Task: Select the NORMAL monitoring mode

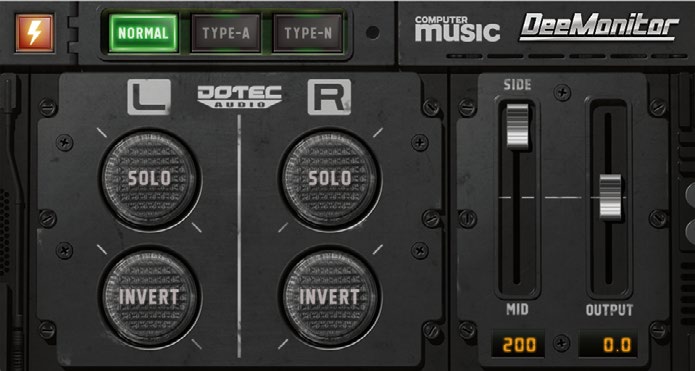Action: click(143, 33)
